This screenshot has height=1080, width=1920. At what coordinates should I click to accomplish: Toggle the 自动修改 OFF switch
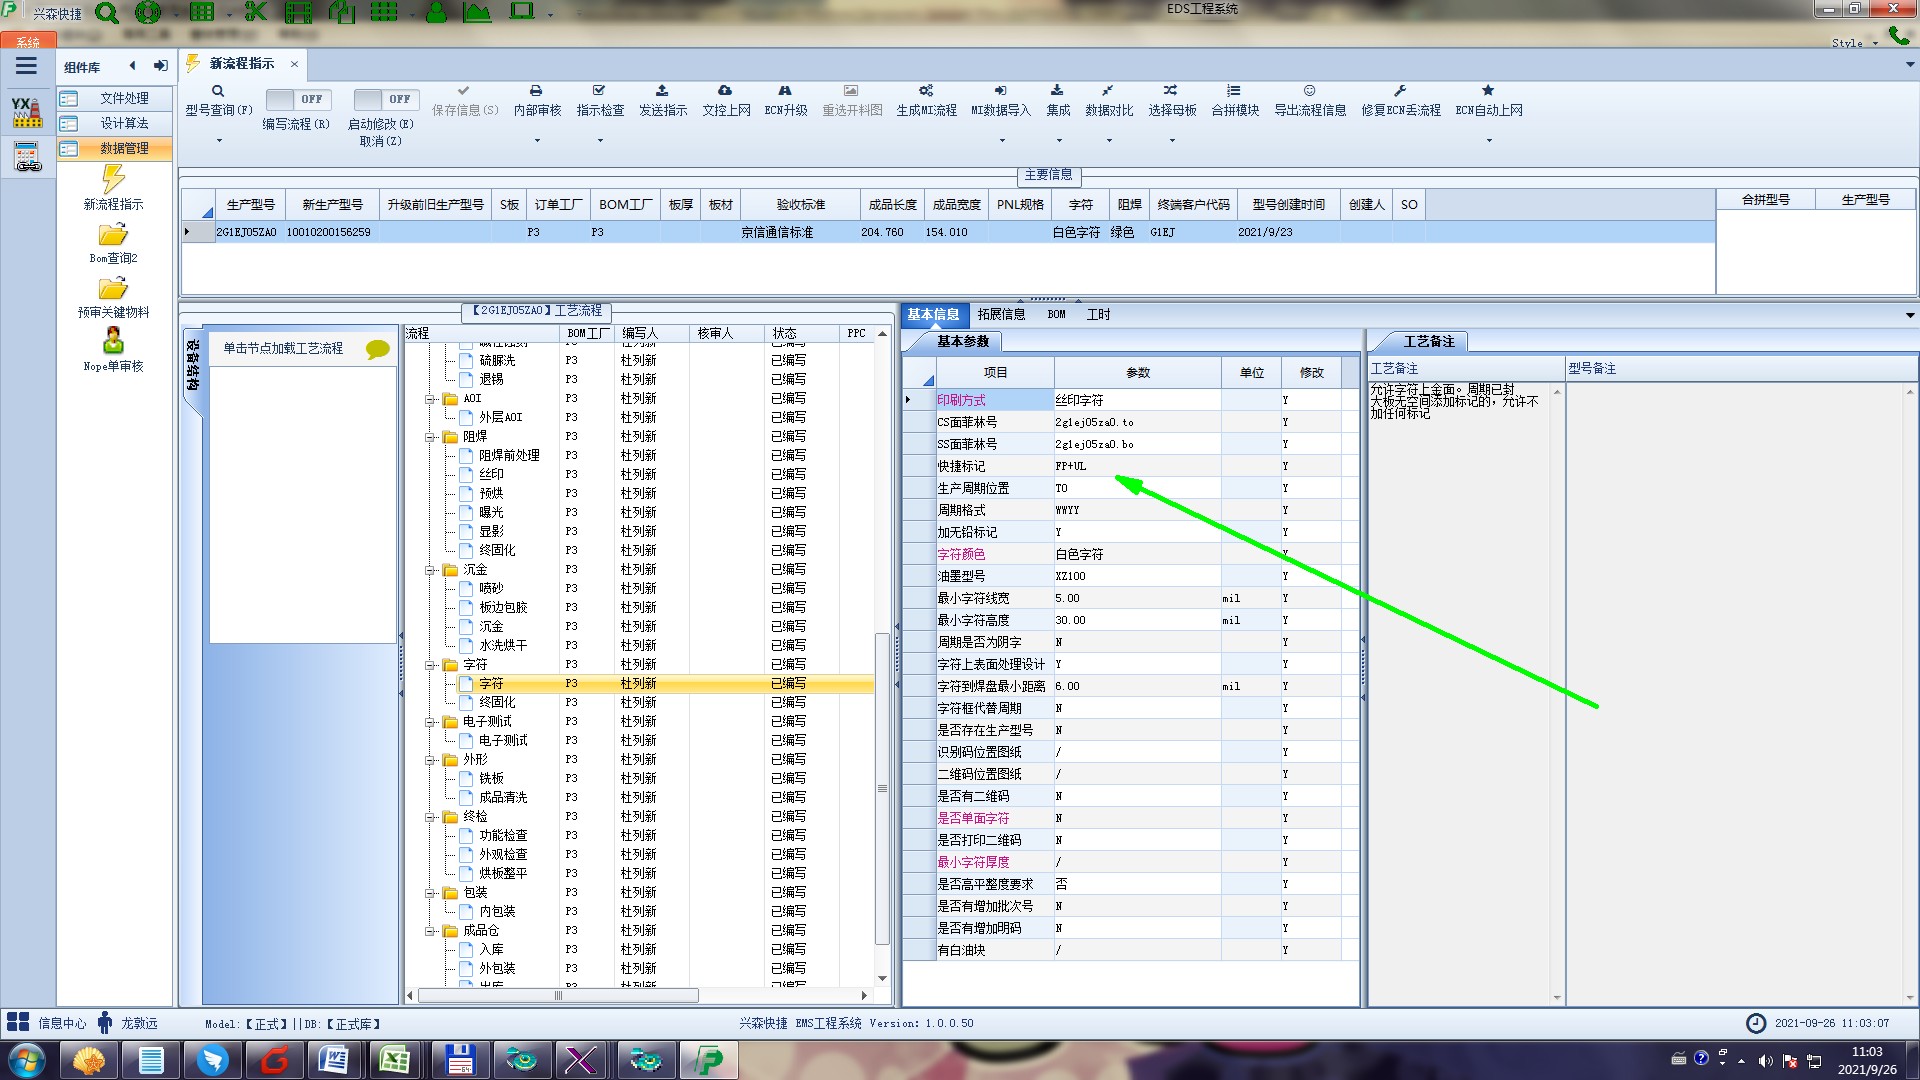[x=385, y=99]
